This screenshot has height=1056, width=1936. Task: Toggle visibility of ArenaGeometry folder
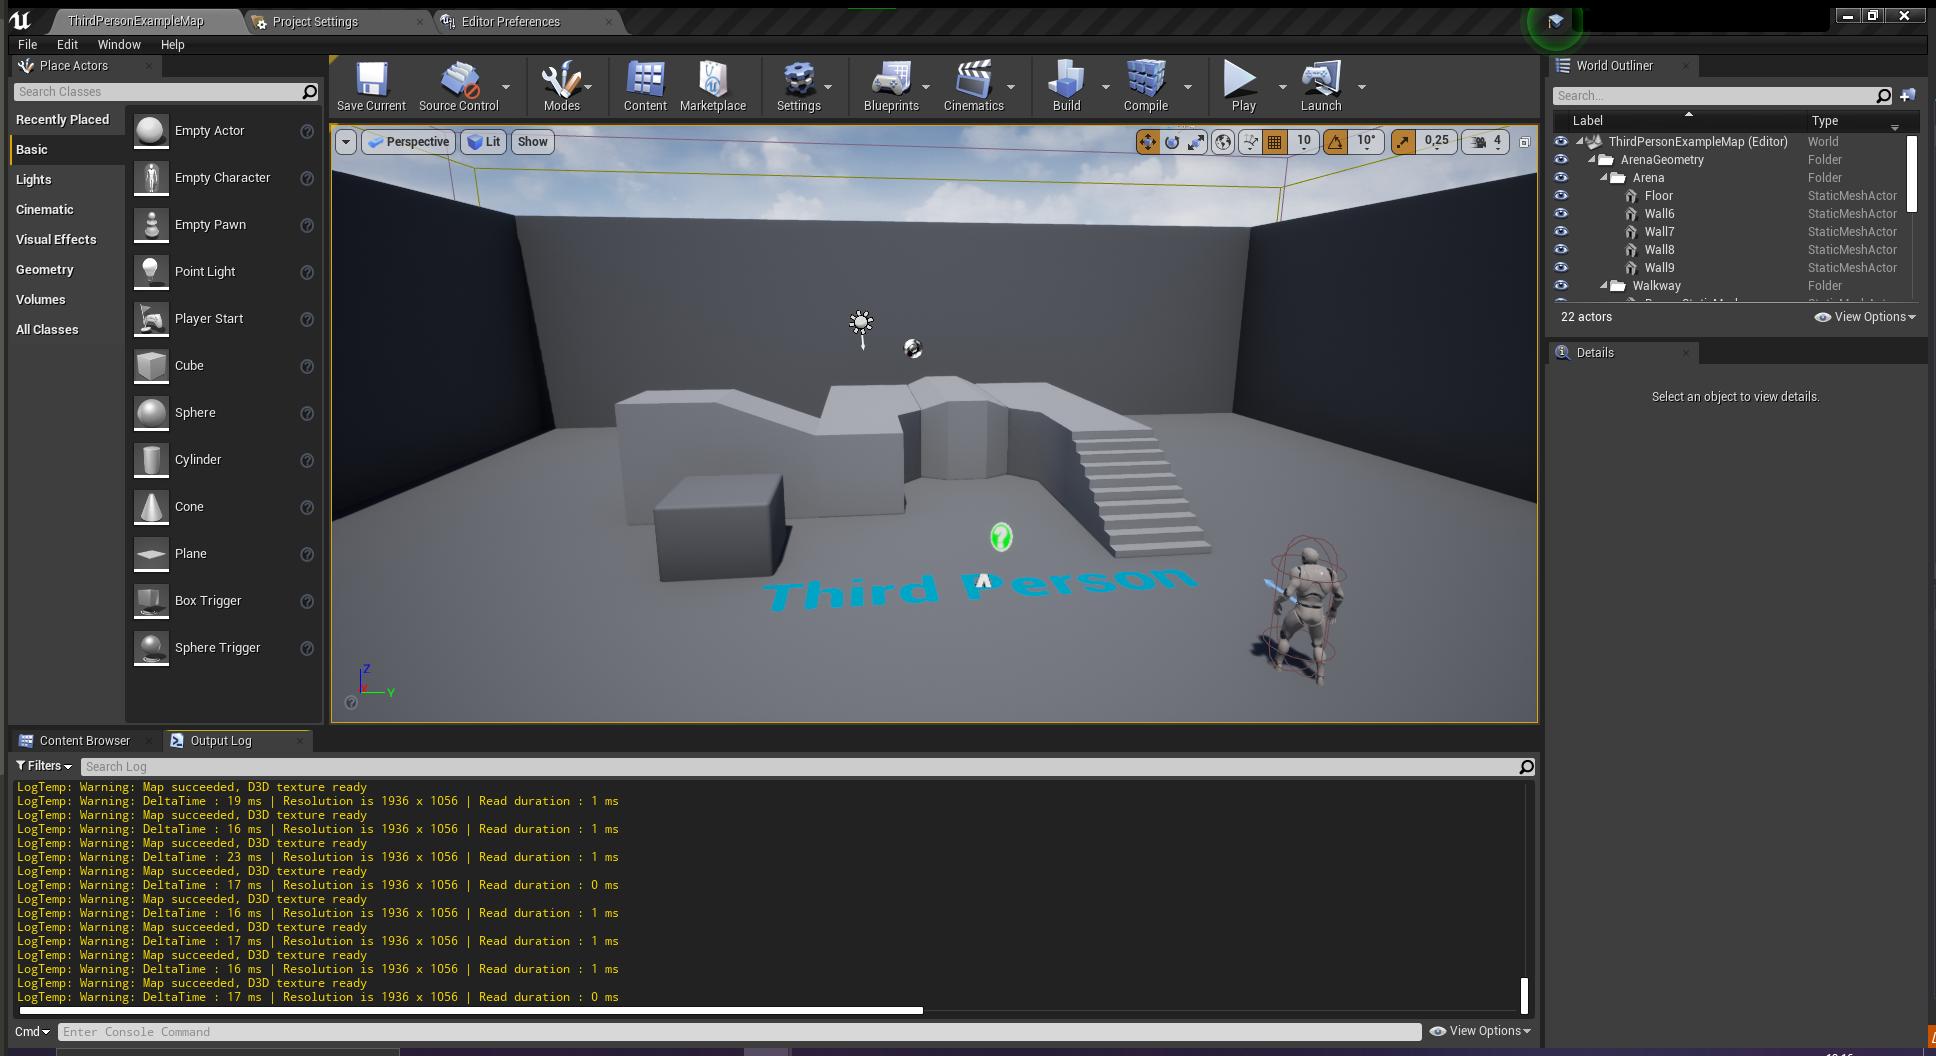coord(1560,160)
